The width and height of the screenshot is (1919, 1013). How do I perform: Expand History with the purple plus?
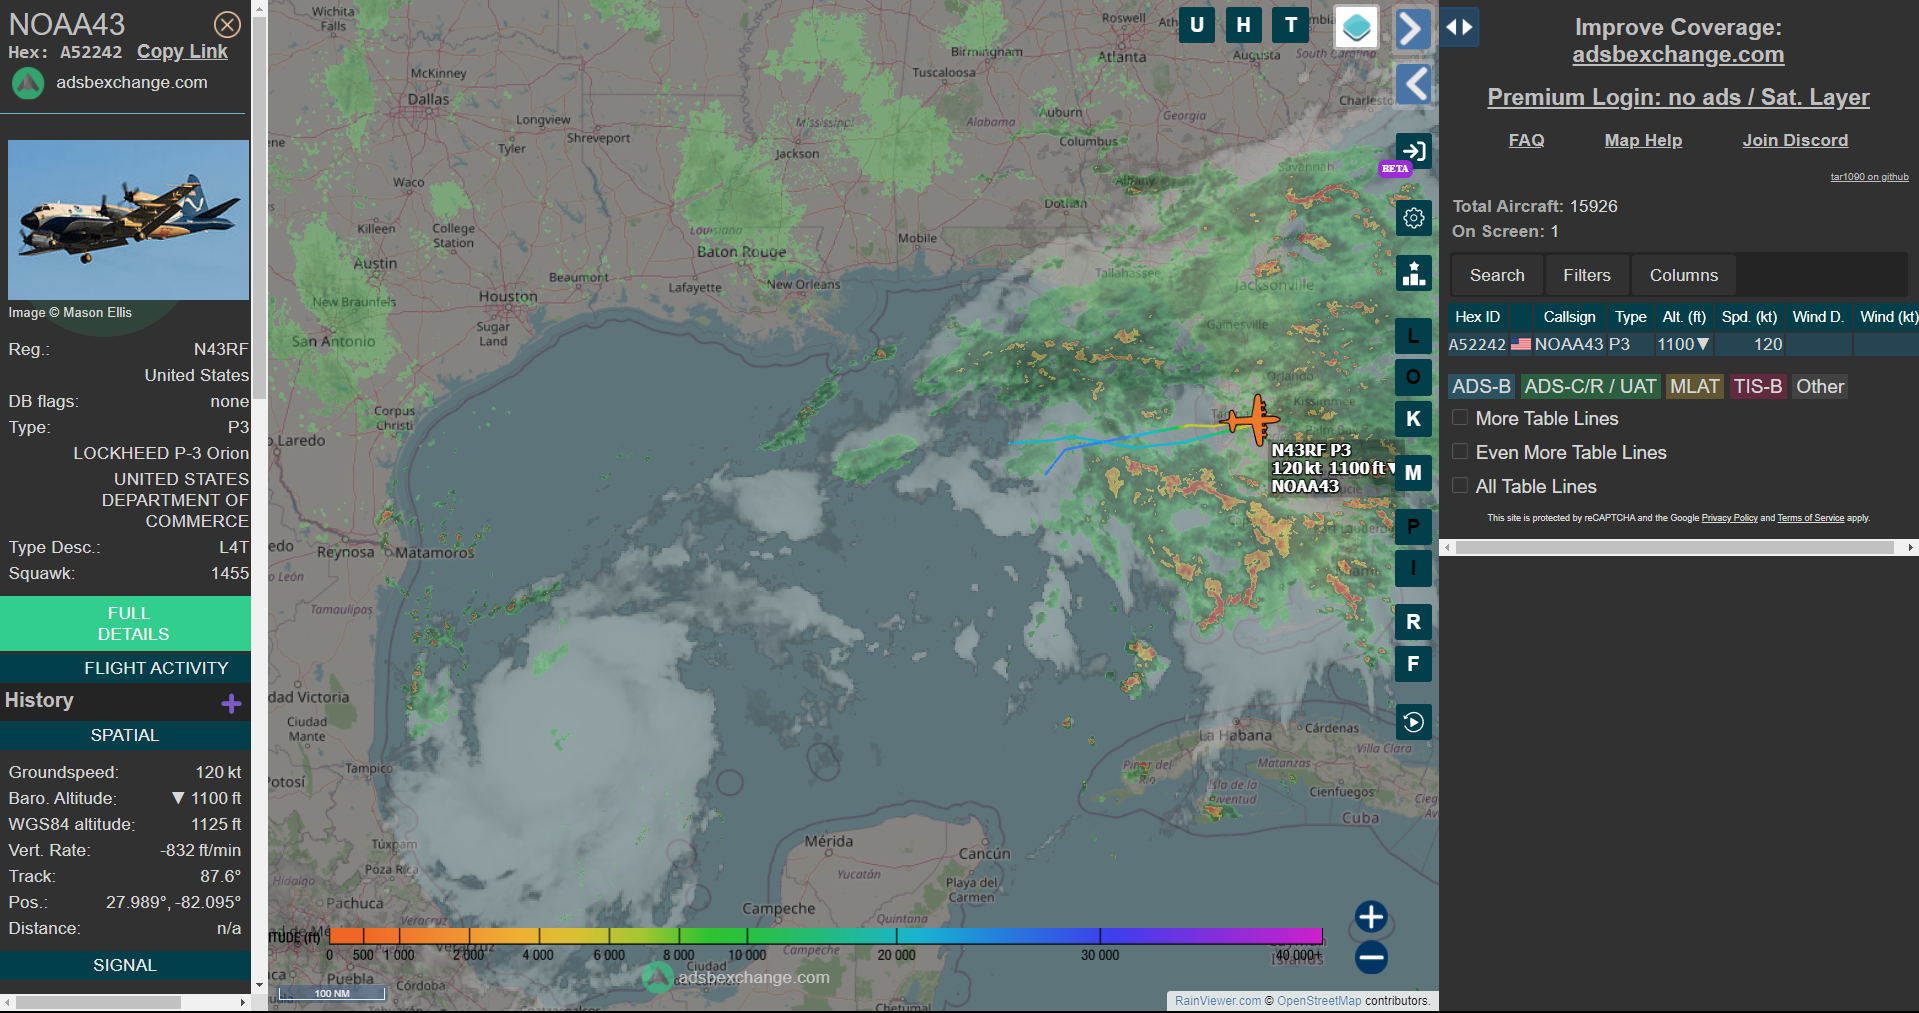231,703
